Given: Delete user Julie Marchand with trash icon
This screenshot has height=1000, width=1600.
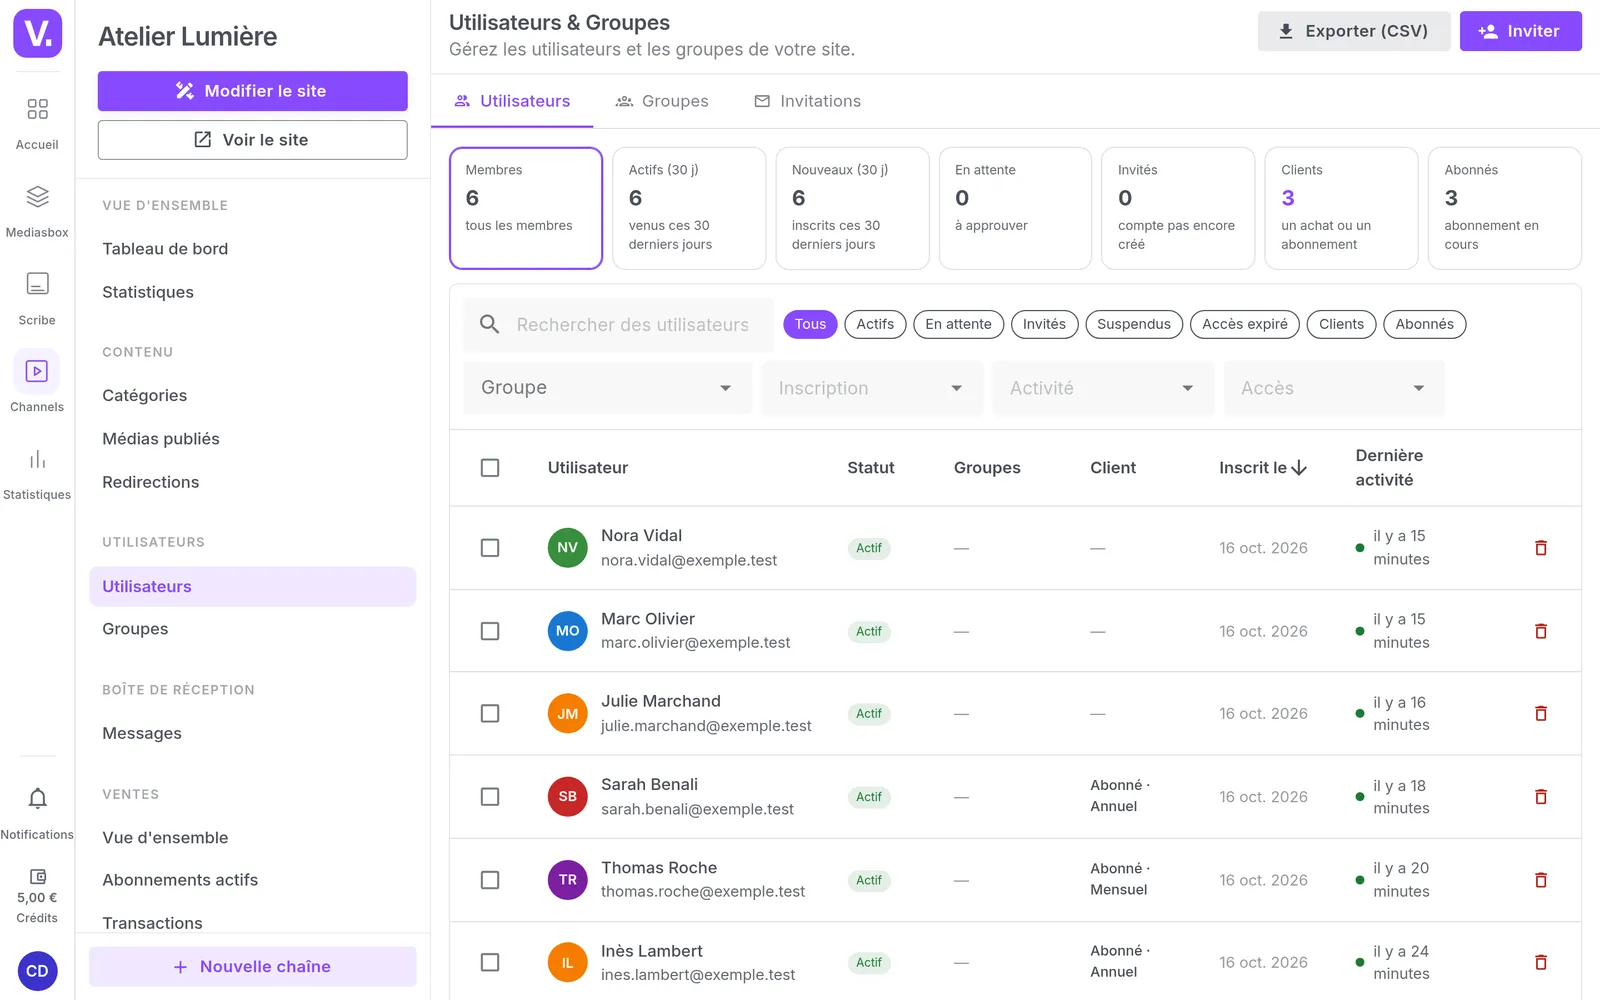Looking at the screenshot, I should click(x=1541, y=714).
